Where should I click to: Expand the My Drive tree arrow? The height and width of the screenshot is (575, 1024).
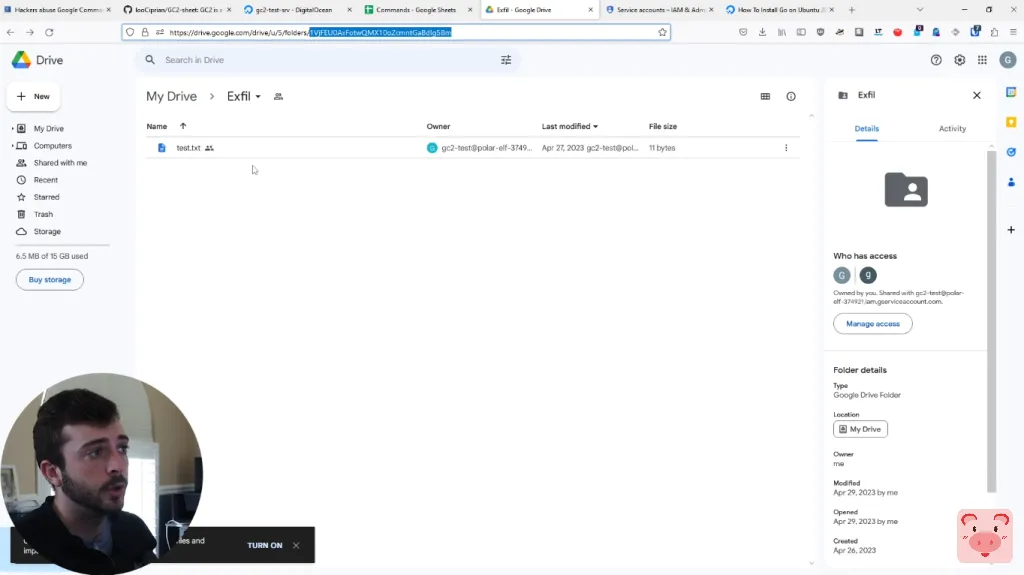click(12, 129)
